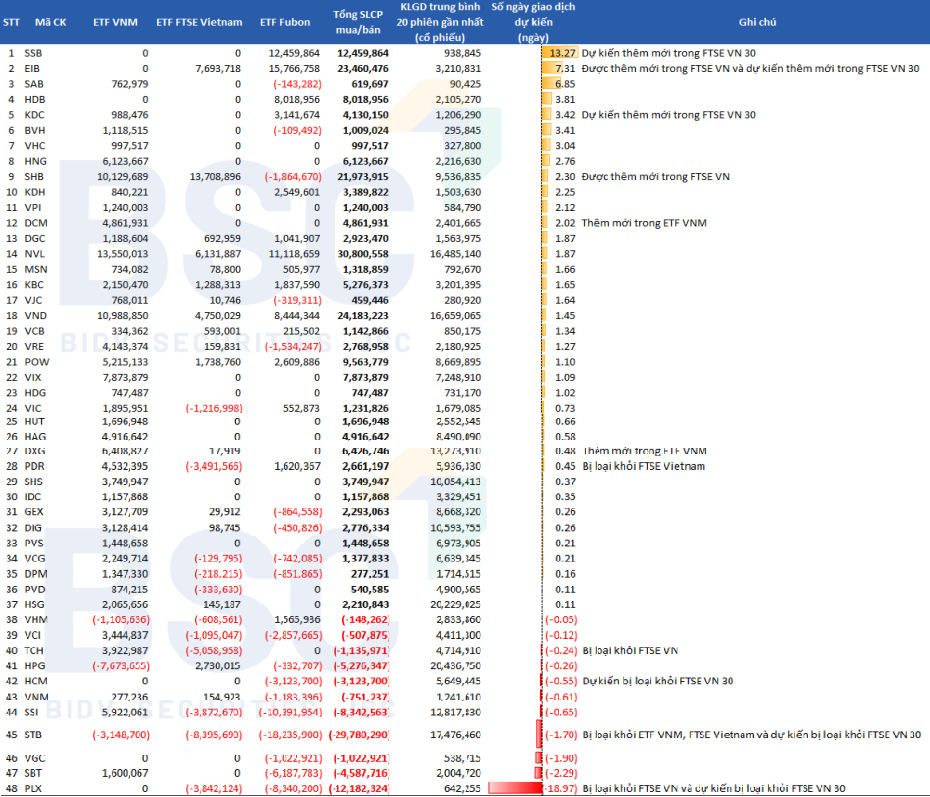Viewport: 930px width, 797px height.
Task: Select the KBC ticker cell
Action: [34, 285]
